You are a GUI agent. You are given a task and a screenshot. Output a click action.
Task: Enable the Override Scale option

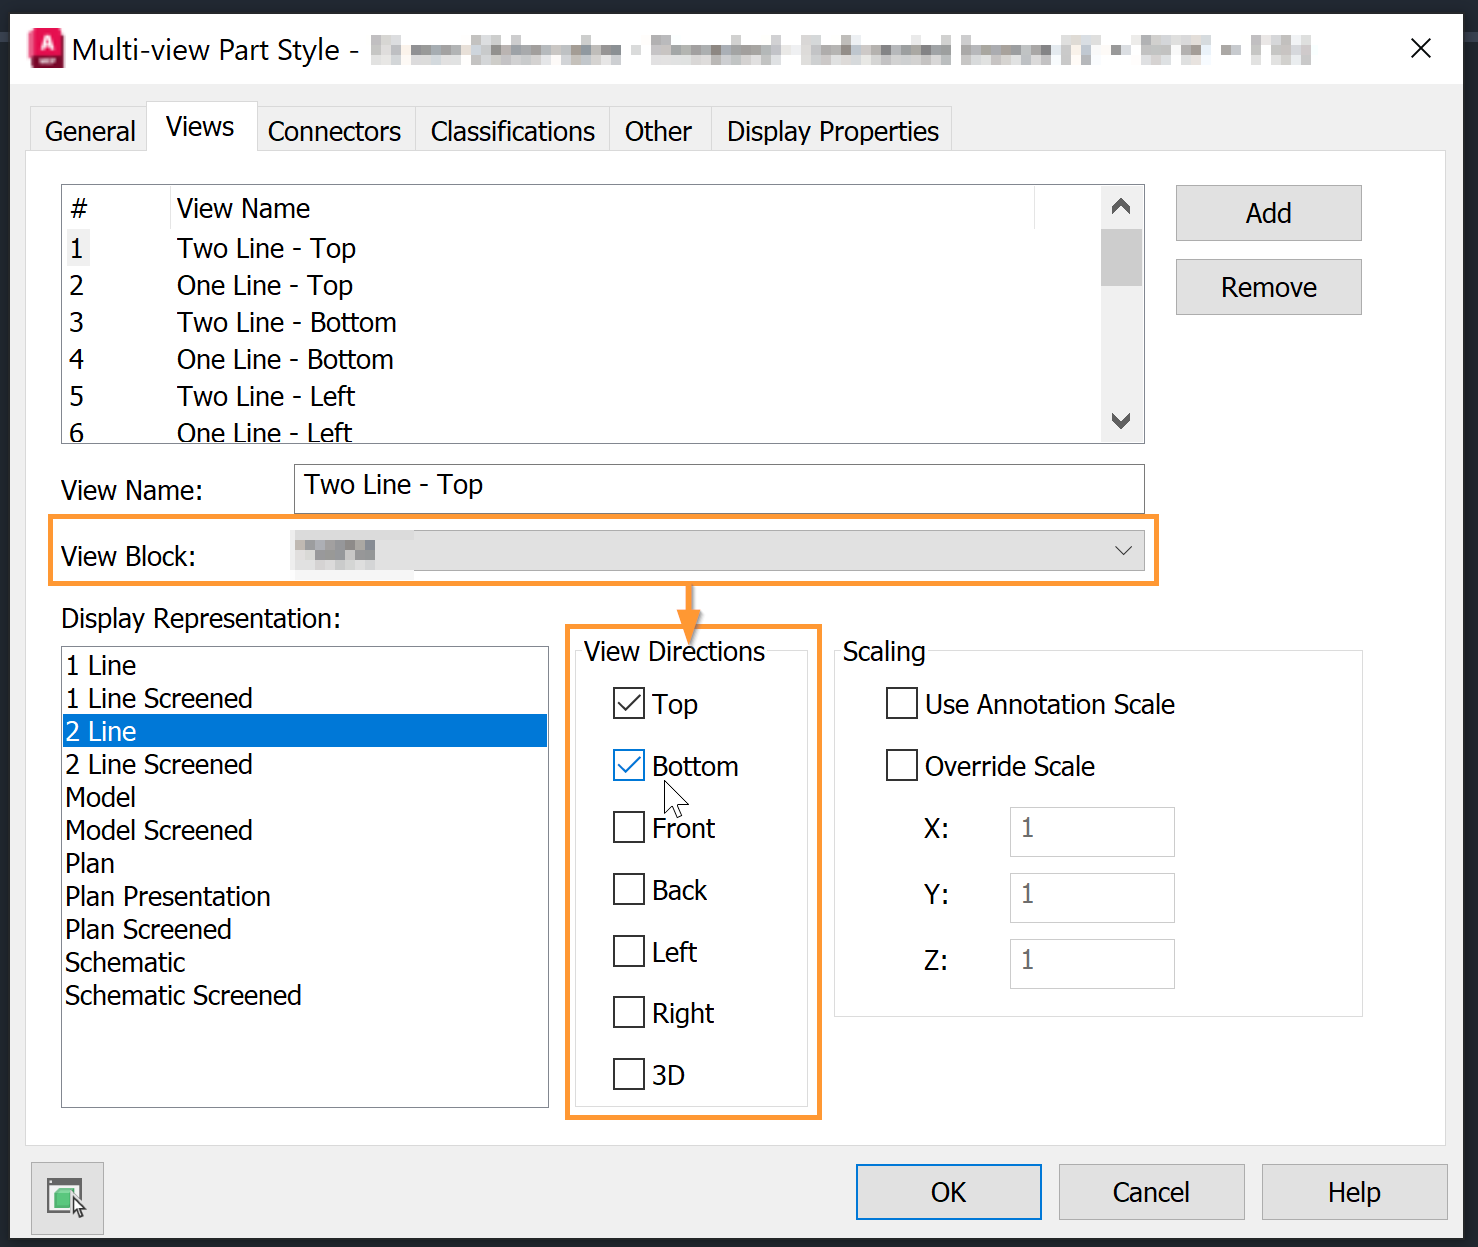[x=902, y=766]
